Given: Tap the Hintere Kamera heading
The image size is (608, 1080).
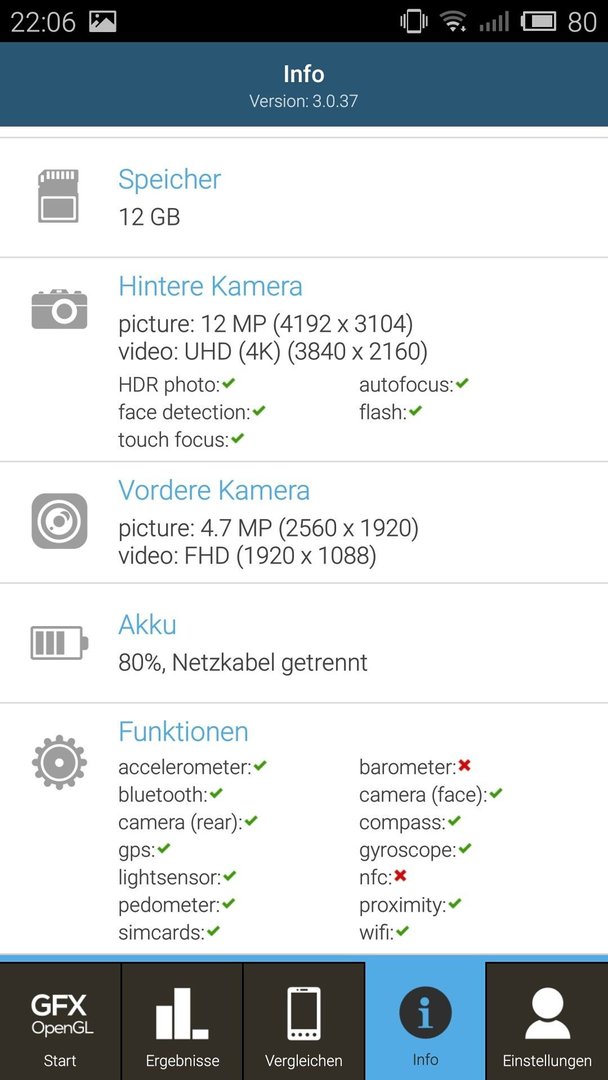Looking at the screenshot, I should point(210,286).
